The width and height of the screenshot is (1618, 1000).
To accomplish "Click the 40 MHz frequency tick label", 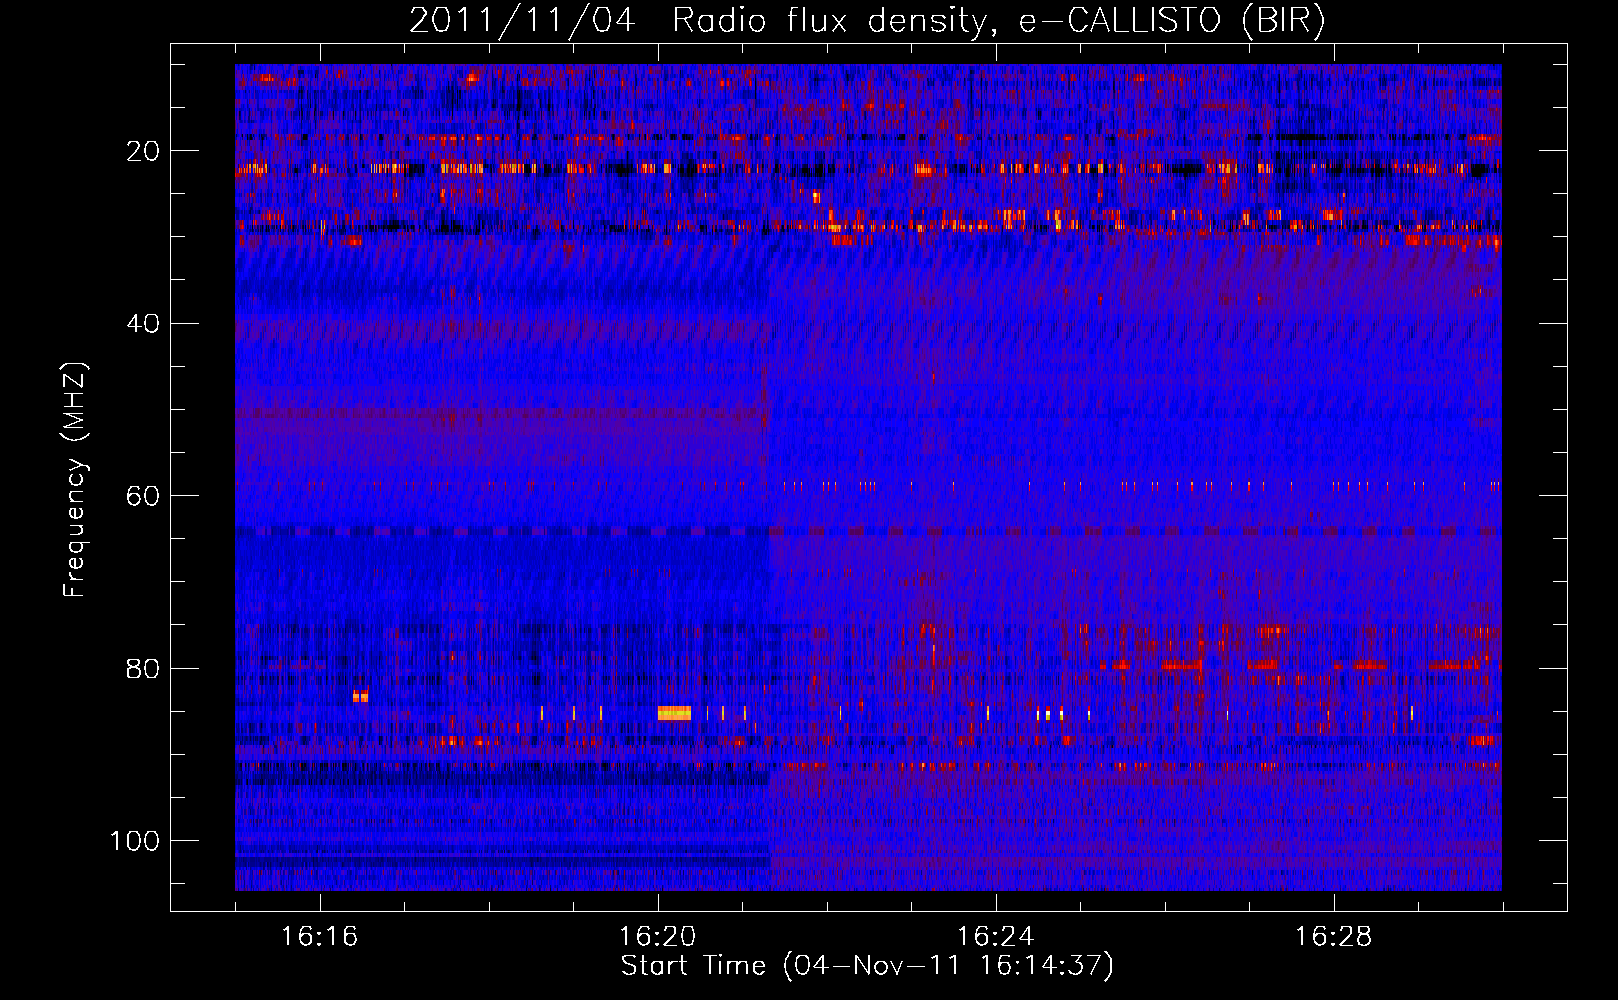I will 144,323.
